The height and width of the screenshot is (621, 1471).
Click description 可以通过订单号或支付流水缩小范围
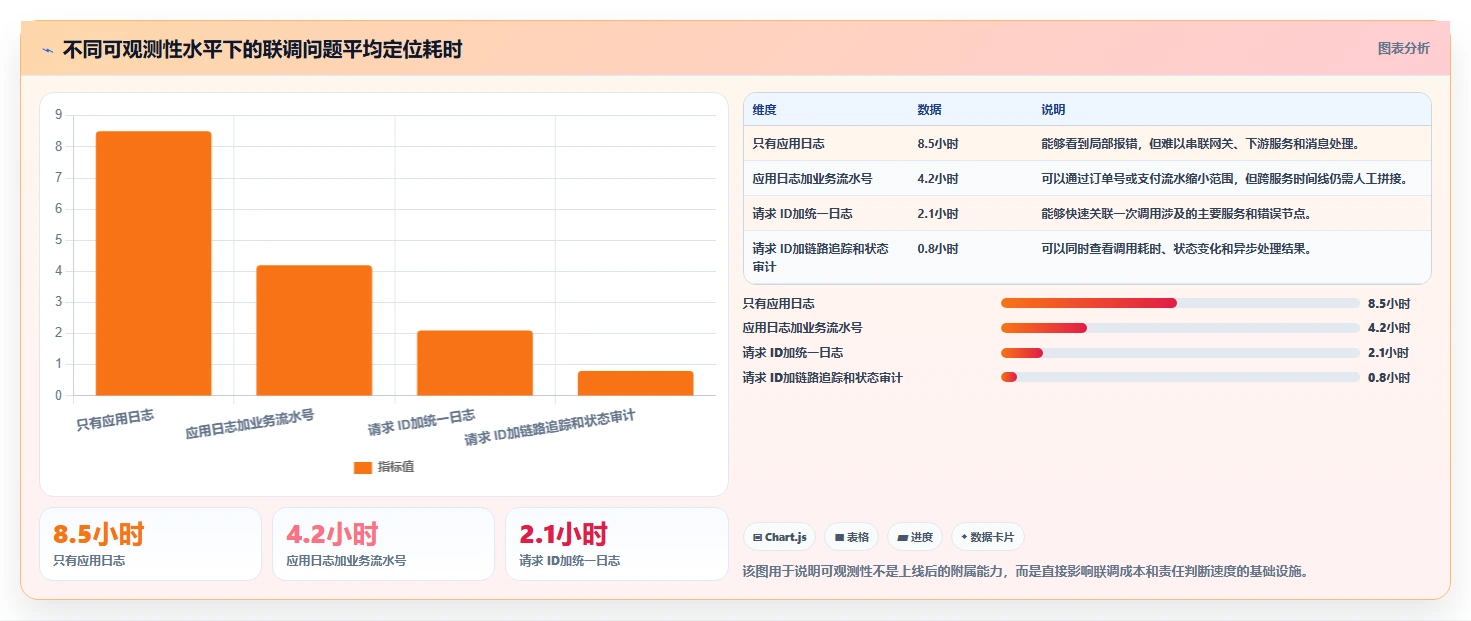coord(1225,179)
